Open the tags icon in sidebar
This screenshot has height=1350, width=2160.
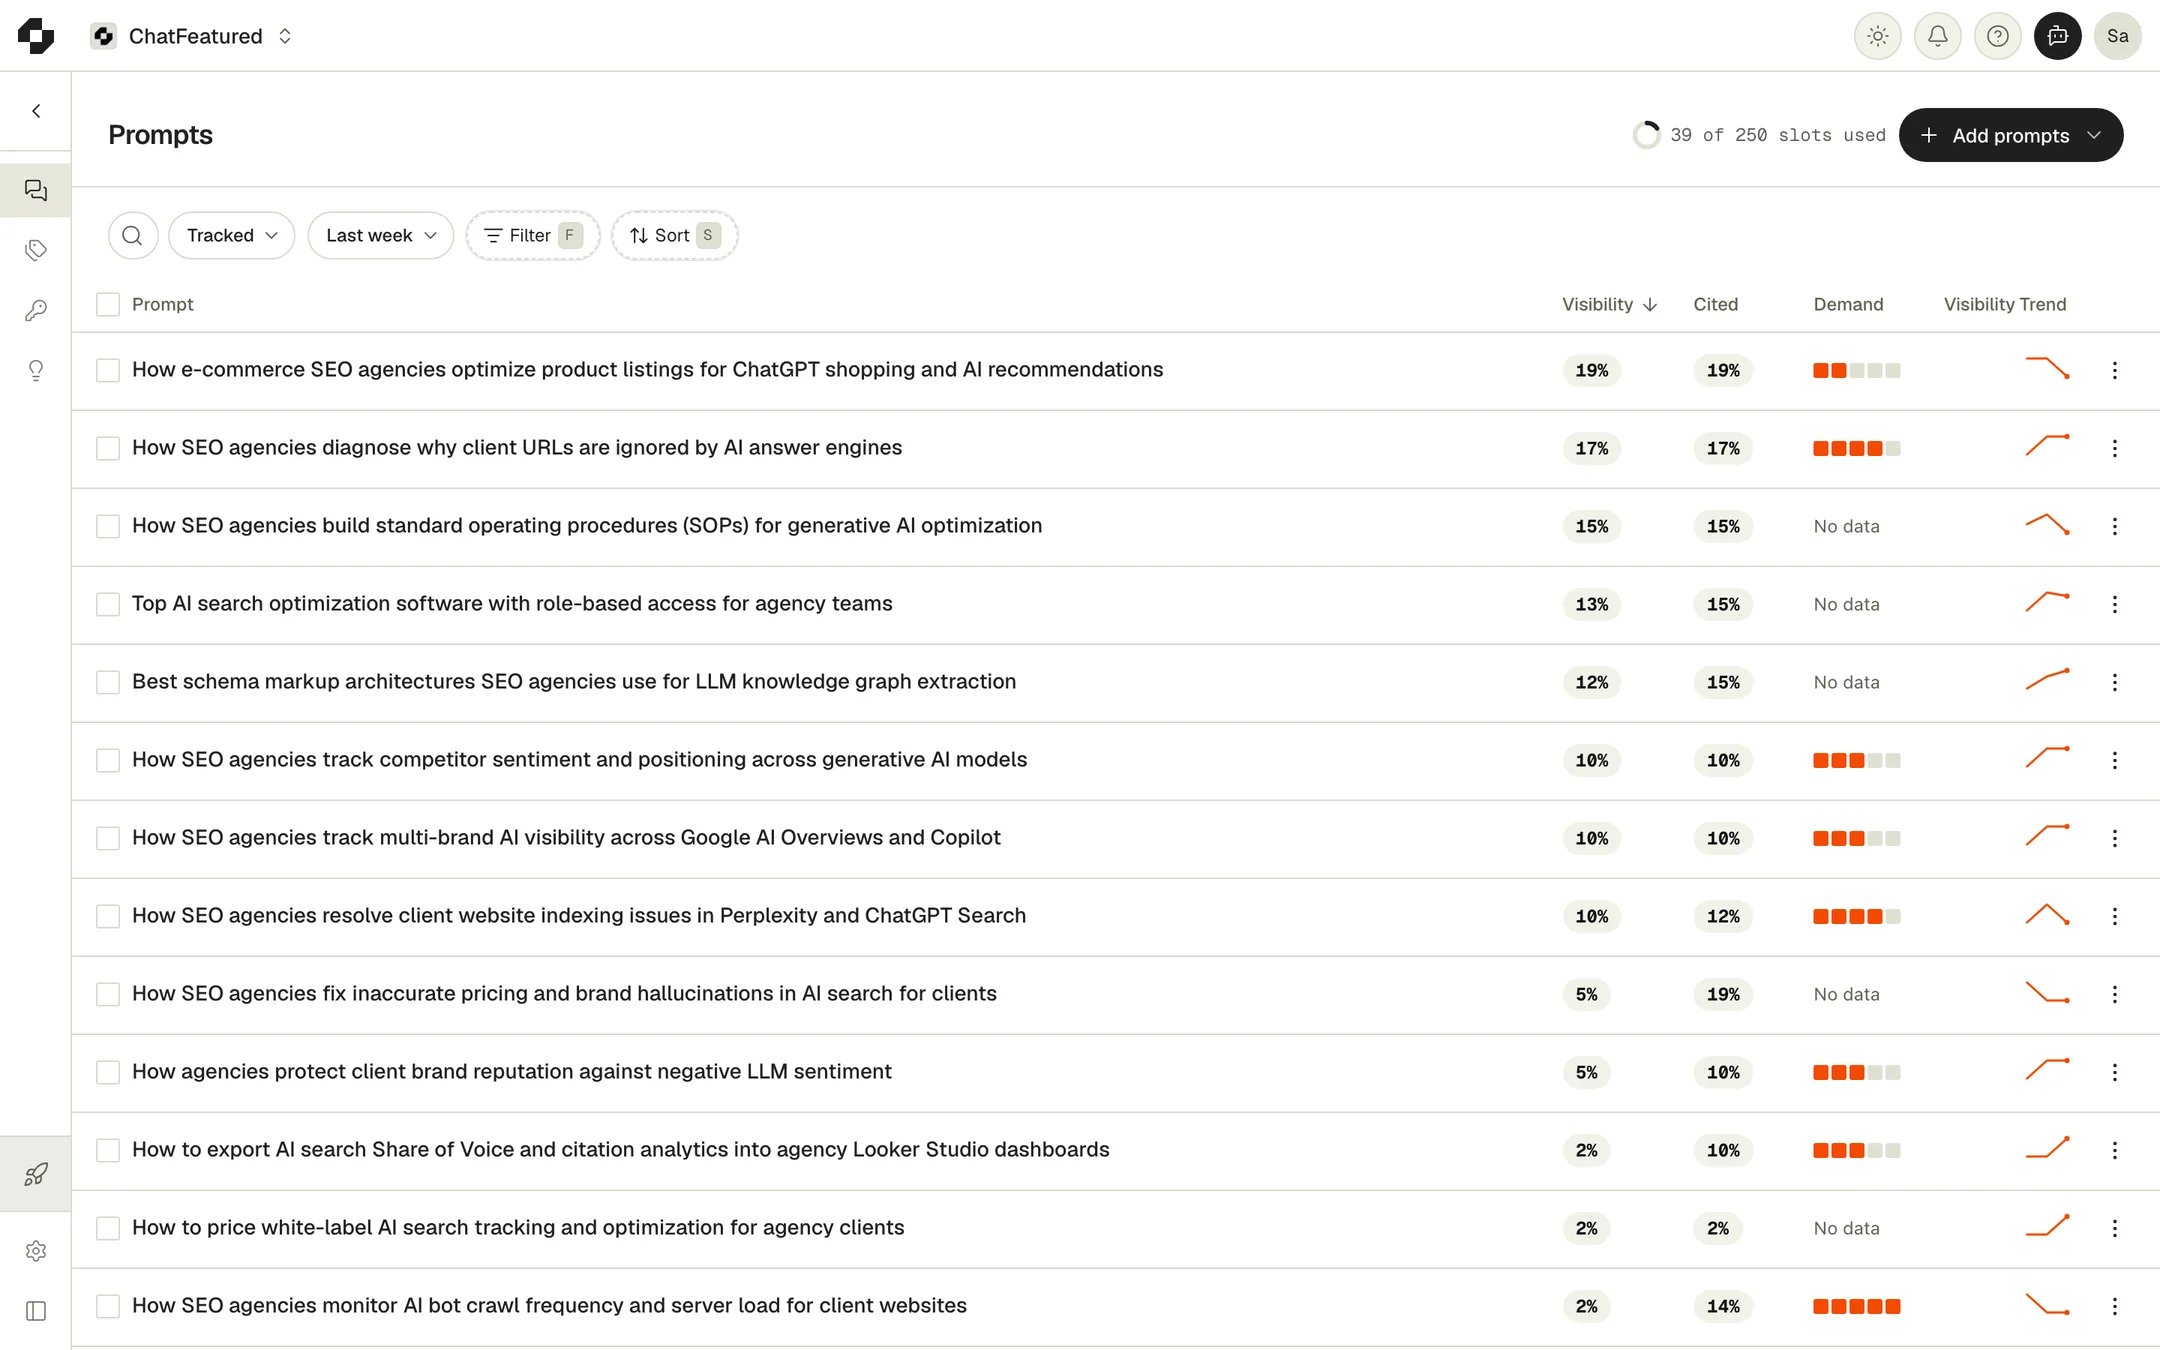(36, 250)
